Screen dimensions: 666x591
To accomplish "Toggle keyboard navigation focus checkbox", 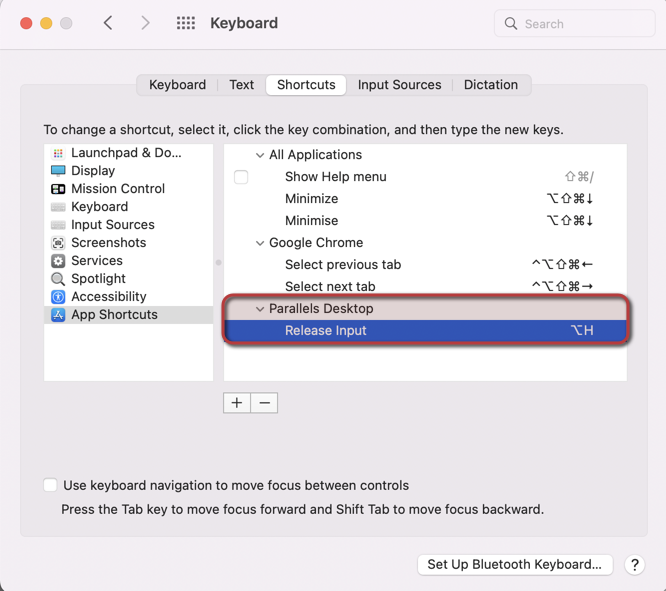I will [50, 485].
